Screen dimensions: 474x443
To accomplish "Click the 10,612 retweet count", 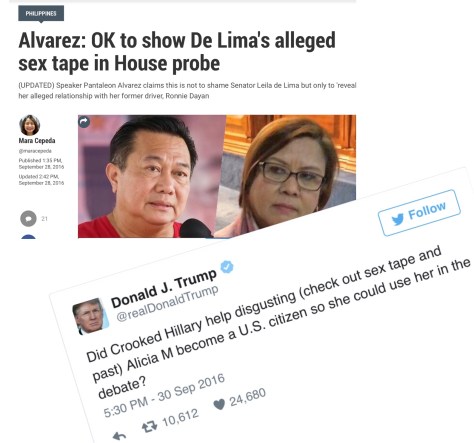I will point(180,418).
